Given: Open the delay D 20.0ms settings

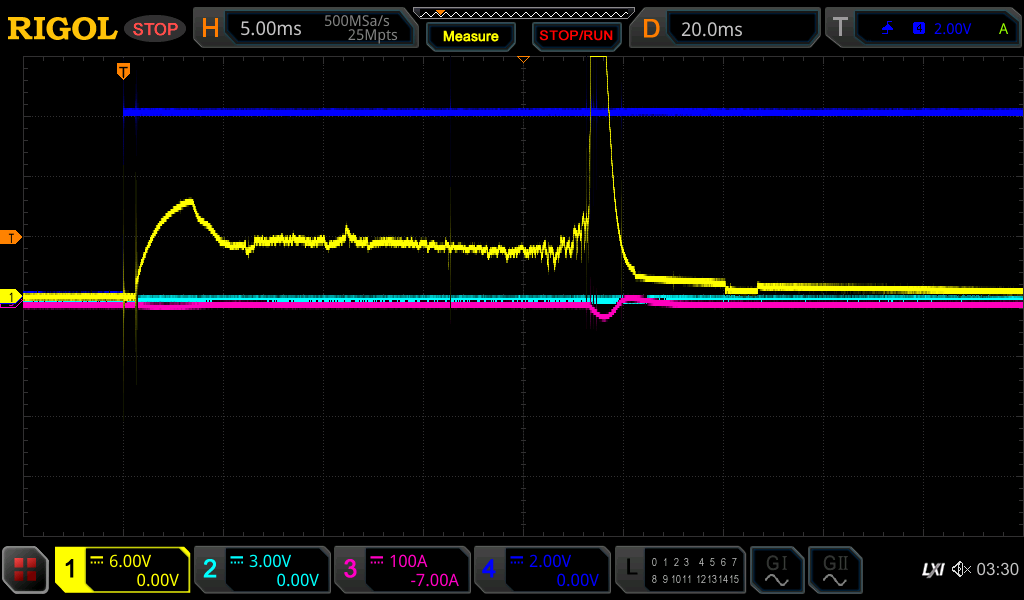Looking at the screenshot, I should [727, 29].
